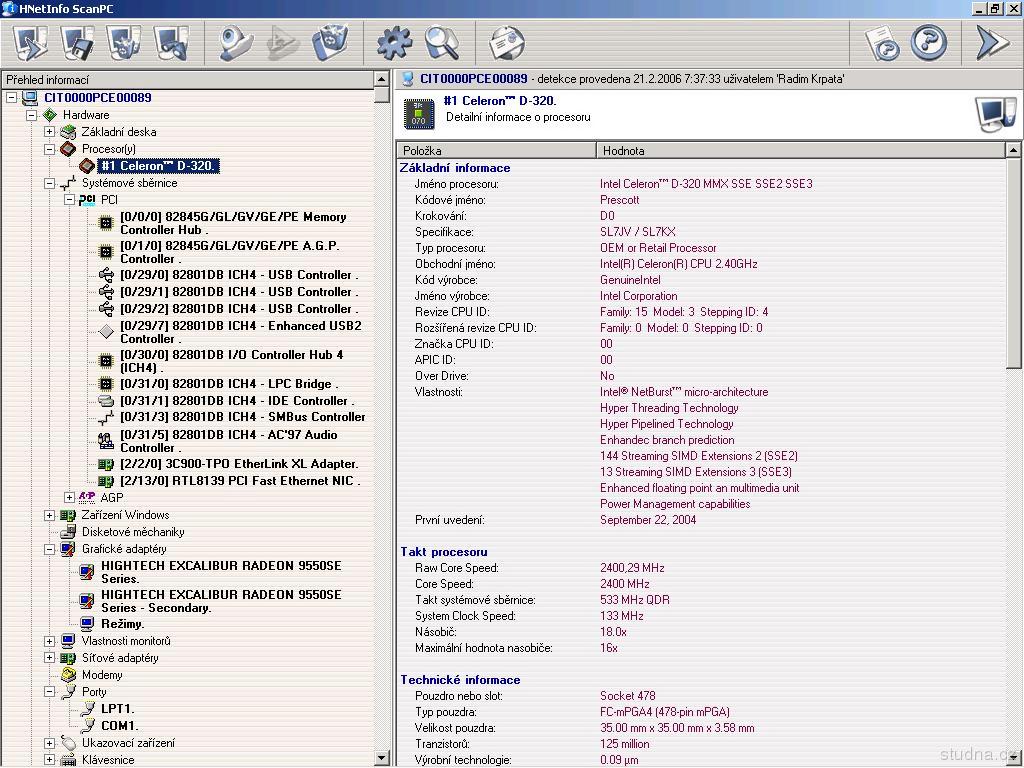Click the envelope mail icon in toolbar
Viewport: 1024px width, 768px height.
[x=507, y=43]
